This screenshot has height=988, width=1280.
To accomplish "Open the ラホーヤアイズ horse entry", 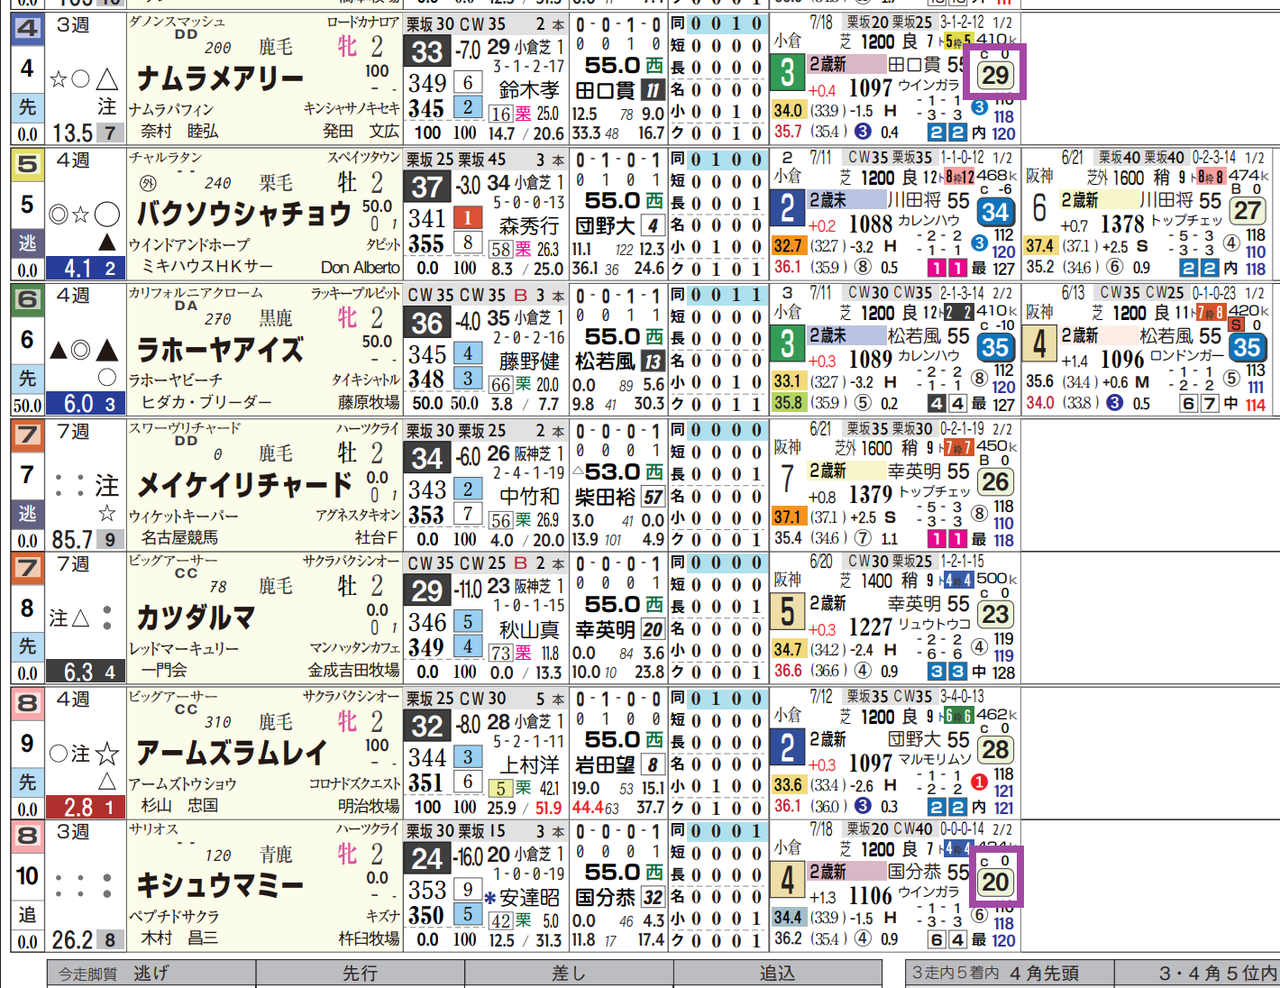I will coord(219,350).
